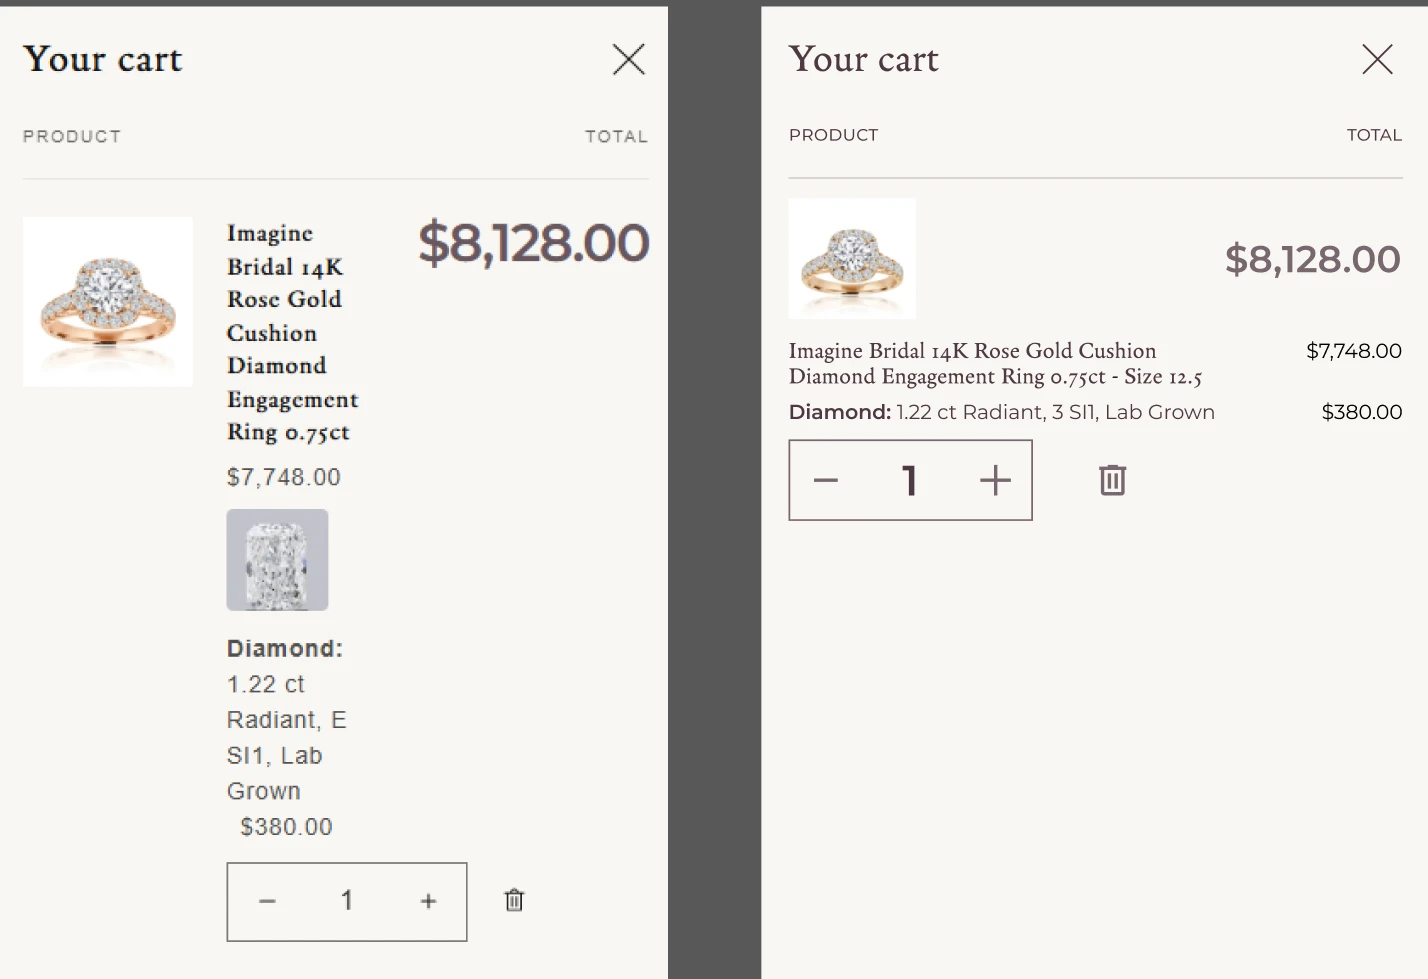
Task: Open the ring title ending in Size 12.5
Action: (x=994, y=364)
